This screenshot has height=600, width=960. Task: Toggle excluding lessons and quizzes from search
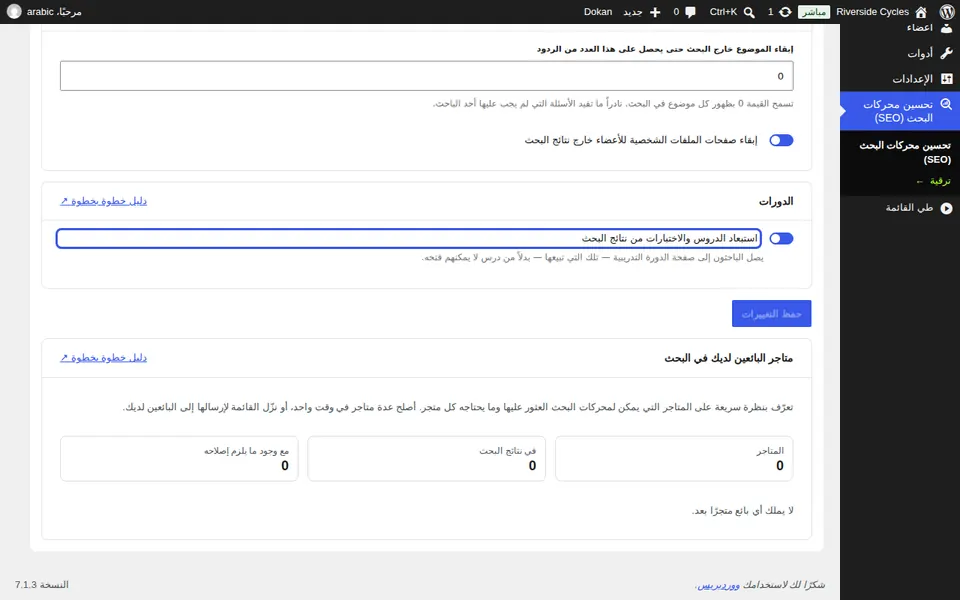pos(781,238)
